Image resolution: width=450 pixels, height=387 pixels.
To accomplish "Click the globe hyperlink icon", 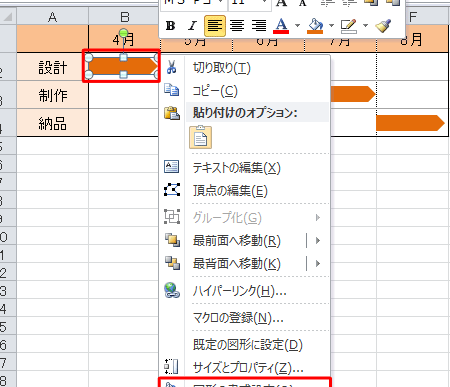I will pyautogui.click(x=172, y=290).
